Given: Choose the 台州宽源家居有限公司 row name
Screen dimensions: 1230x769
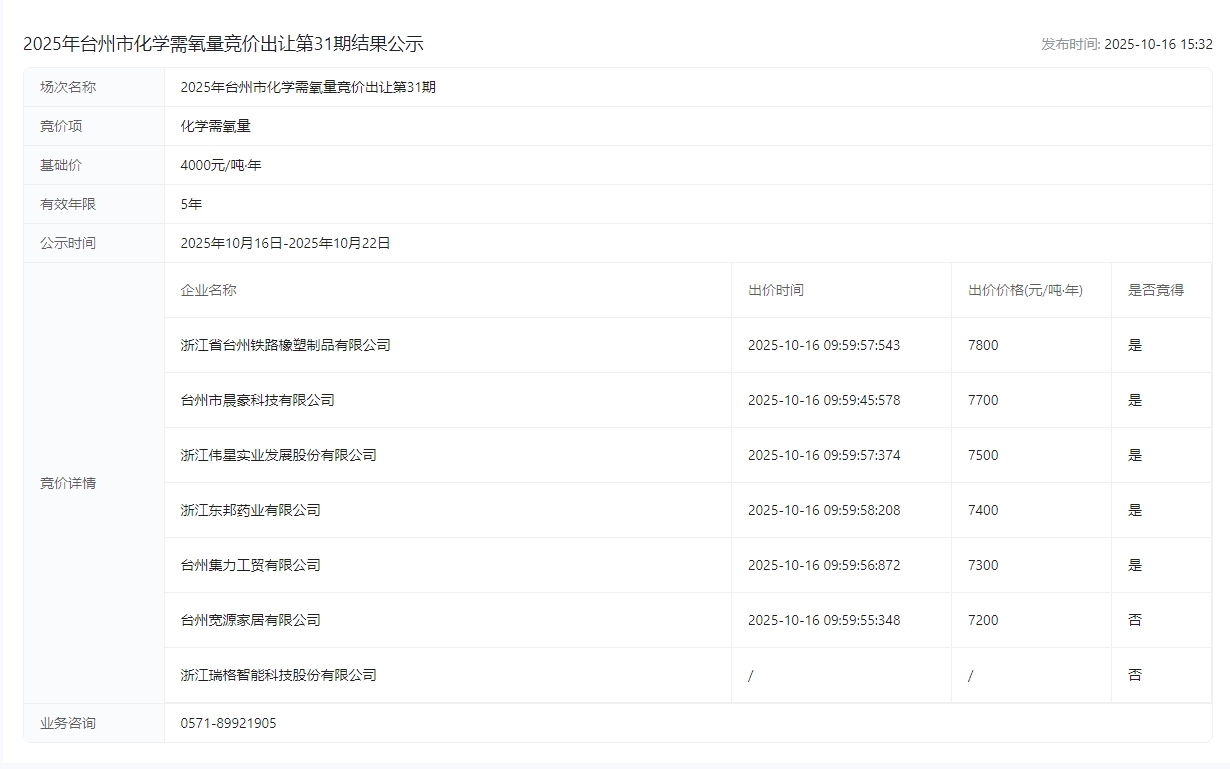Looking at the screenshot, I should pos(250,620).
